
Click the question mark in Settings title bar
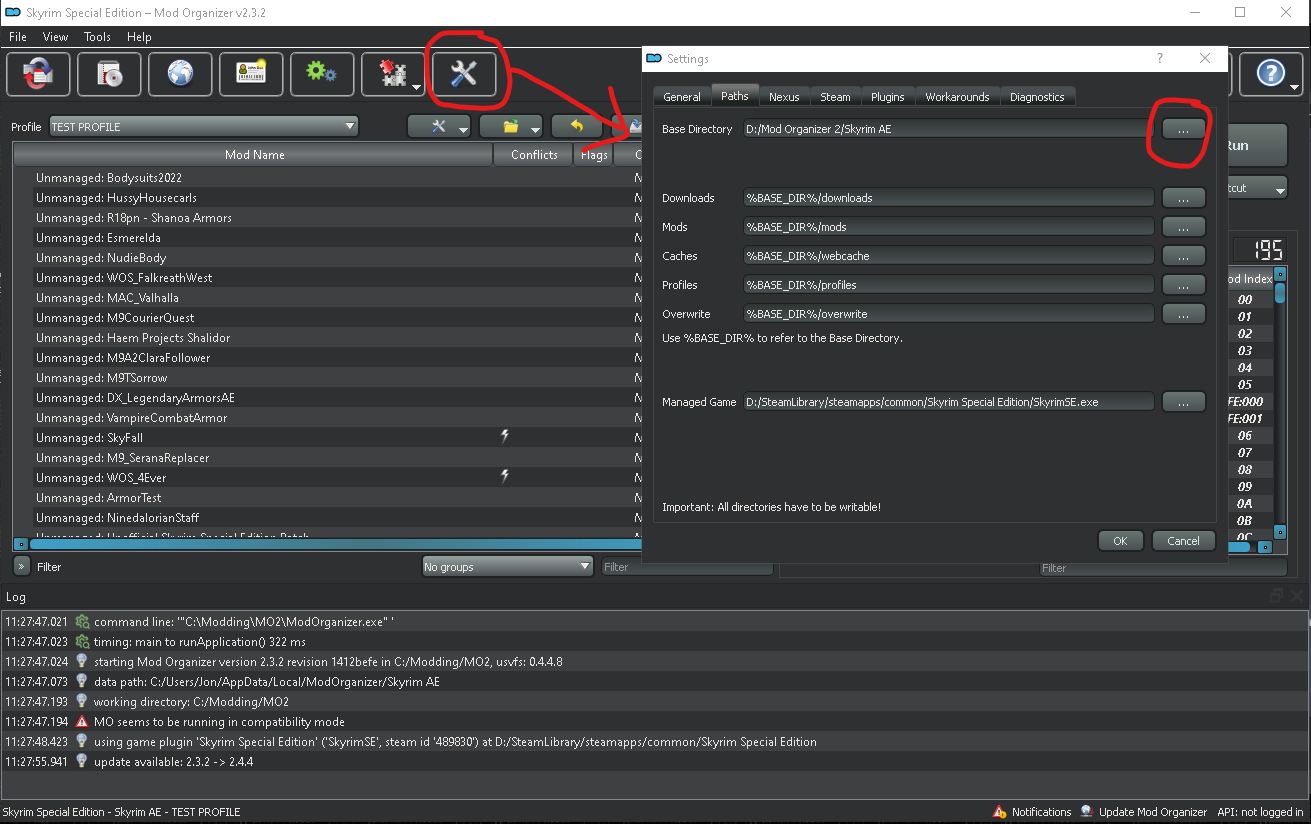[x=1160, y=59]
